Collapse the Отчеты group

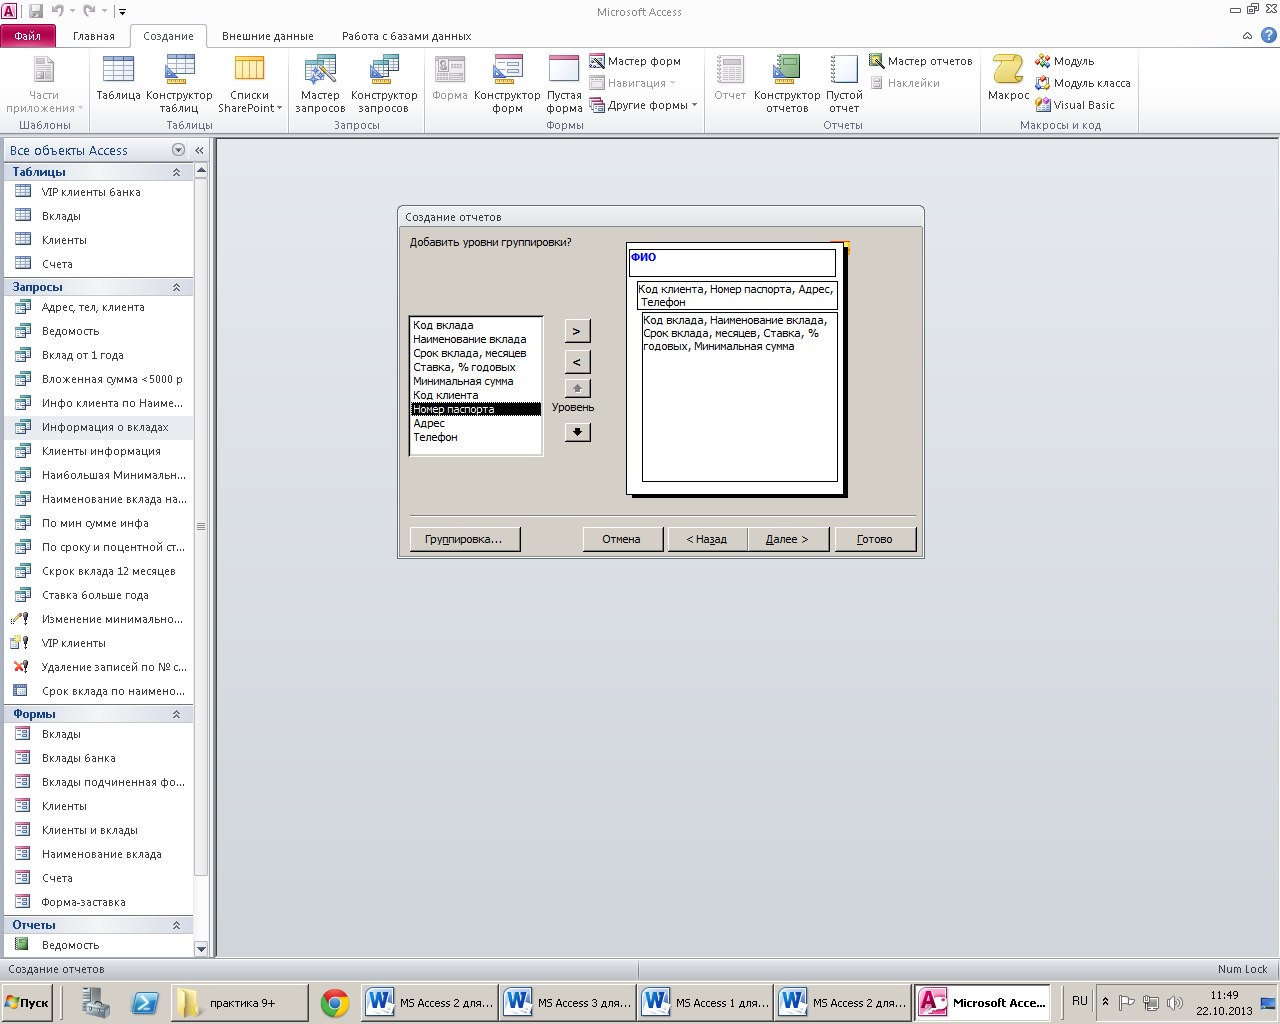tap(176, 925)
